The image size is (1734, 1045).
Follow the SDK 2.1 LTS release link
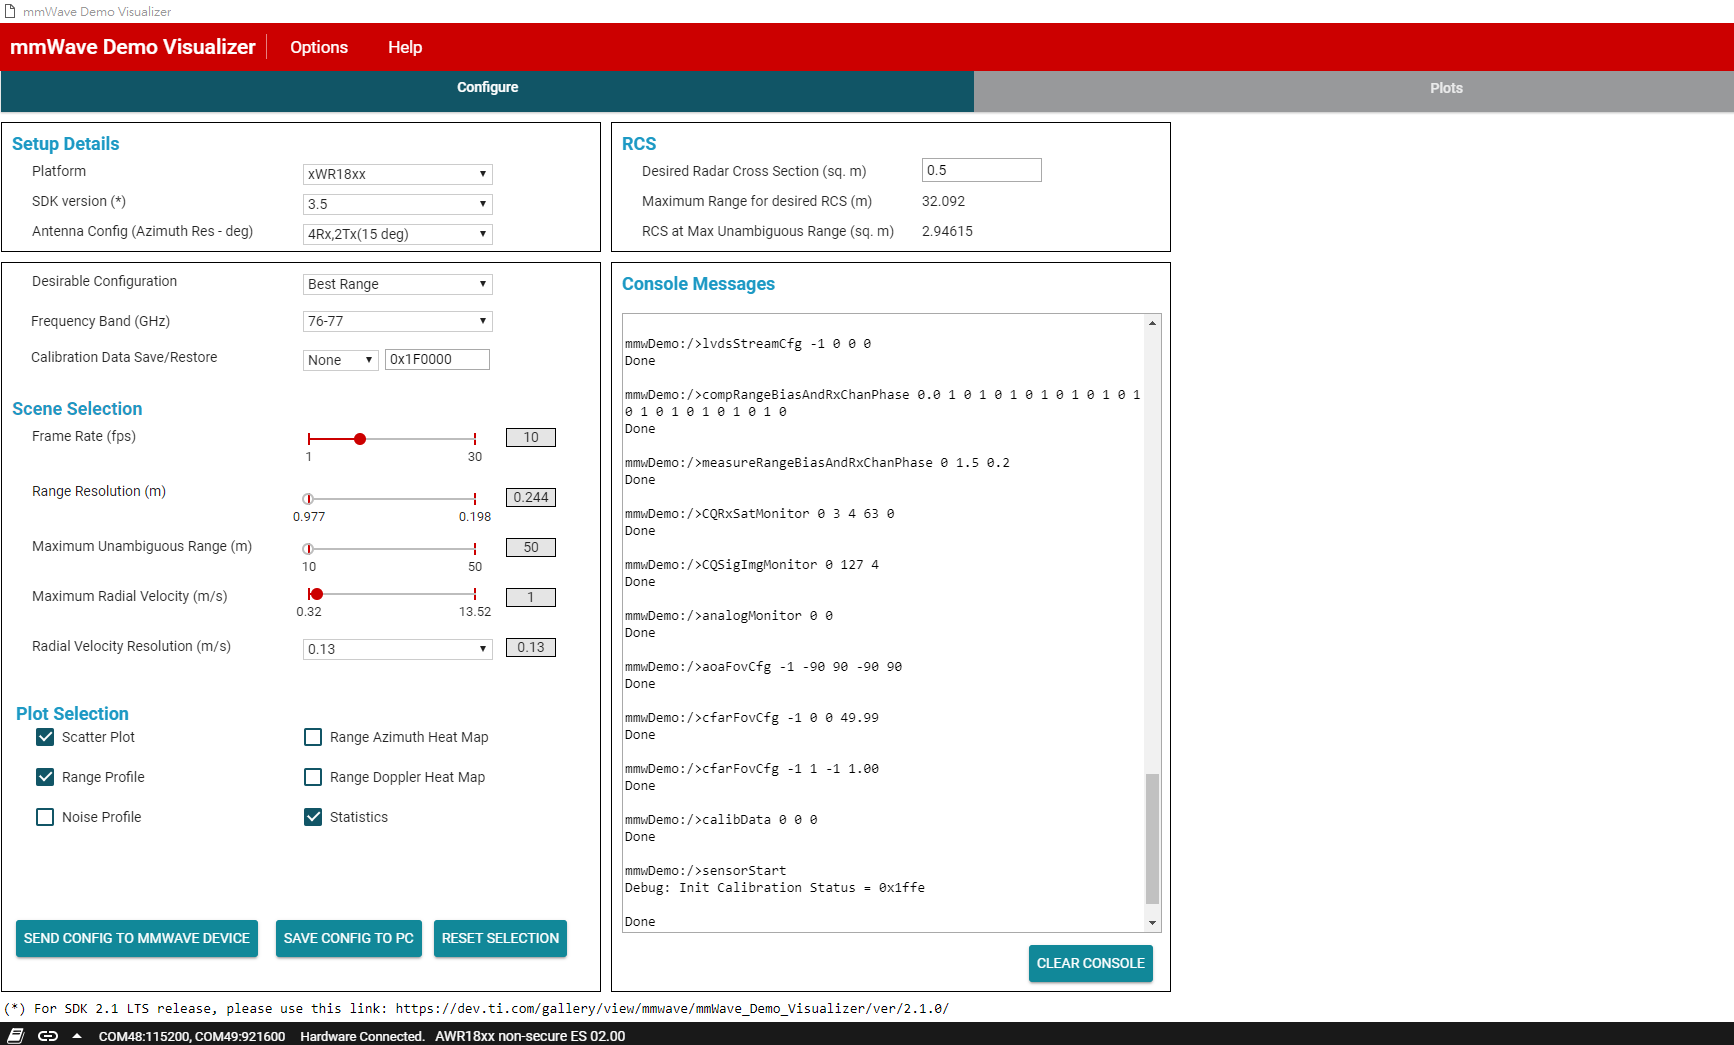668,1008
